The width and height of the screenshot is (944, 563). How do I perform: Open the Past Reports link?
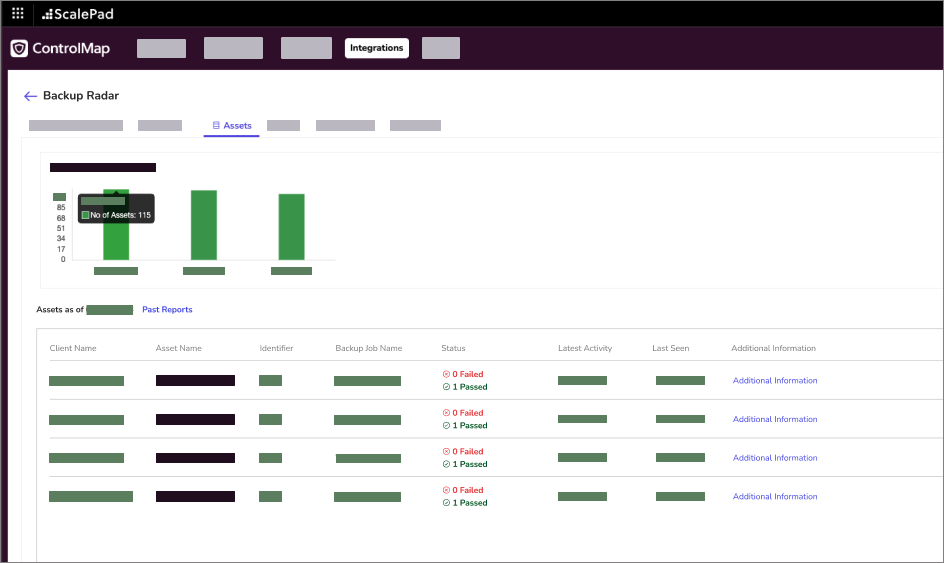(x=167, y=309)
